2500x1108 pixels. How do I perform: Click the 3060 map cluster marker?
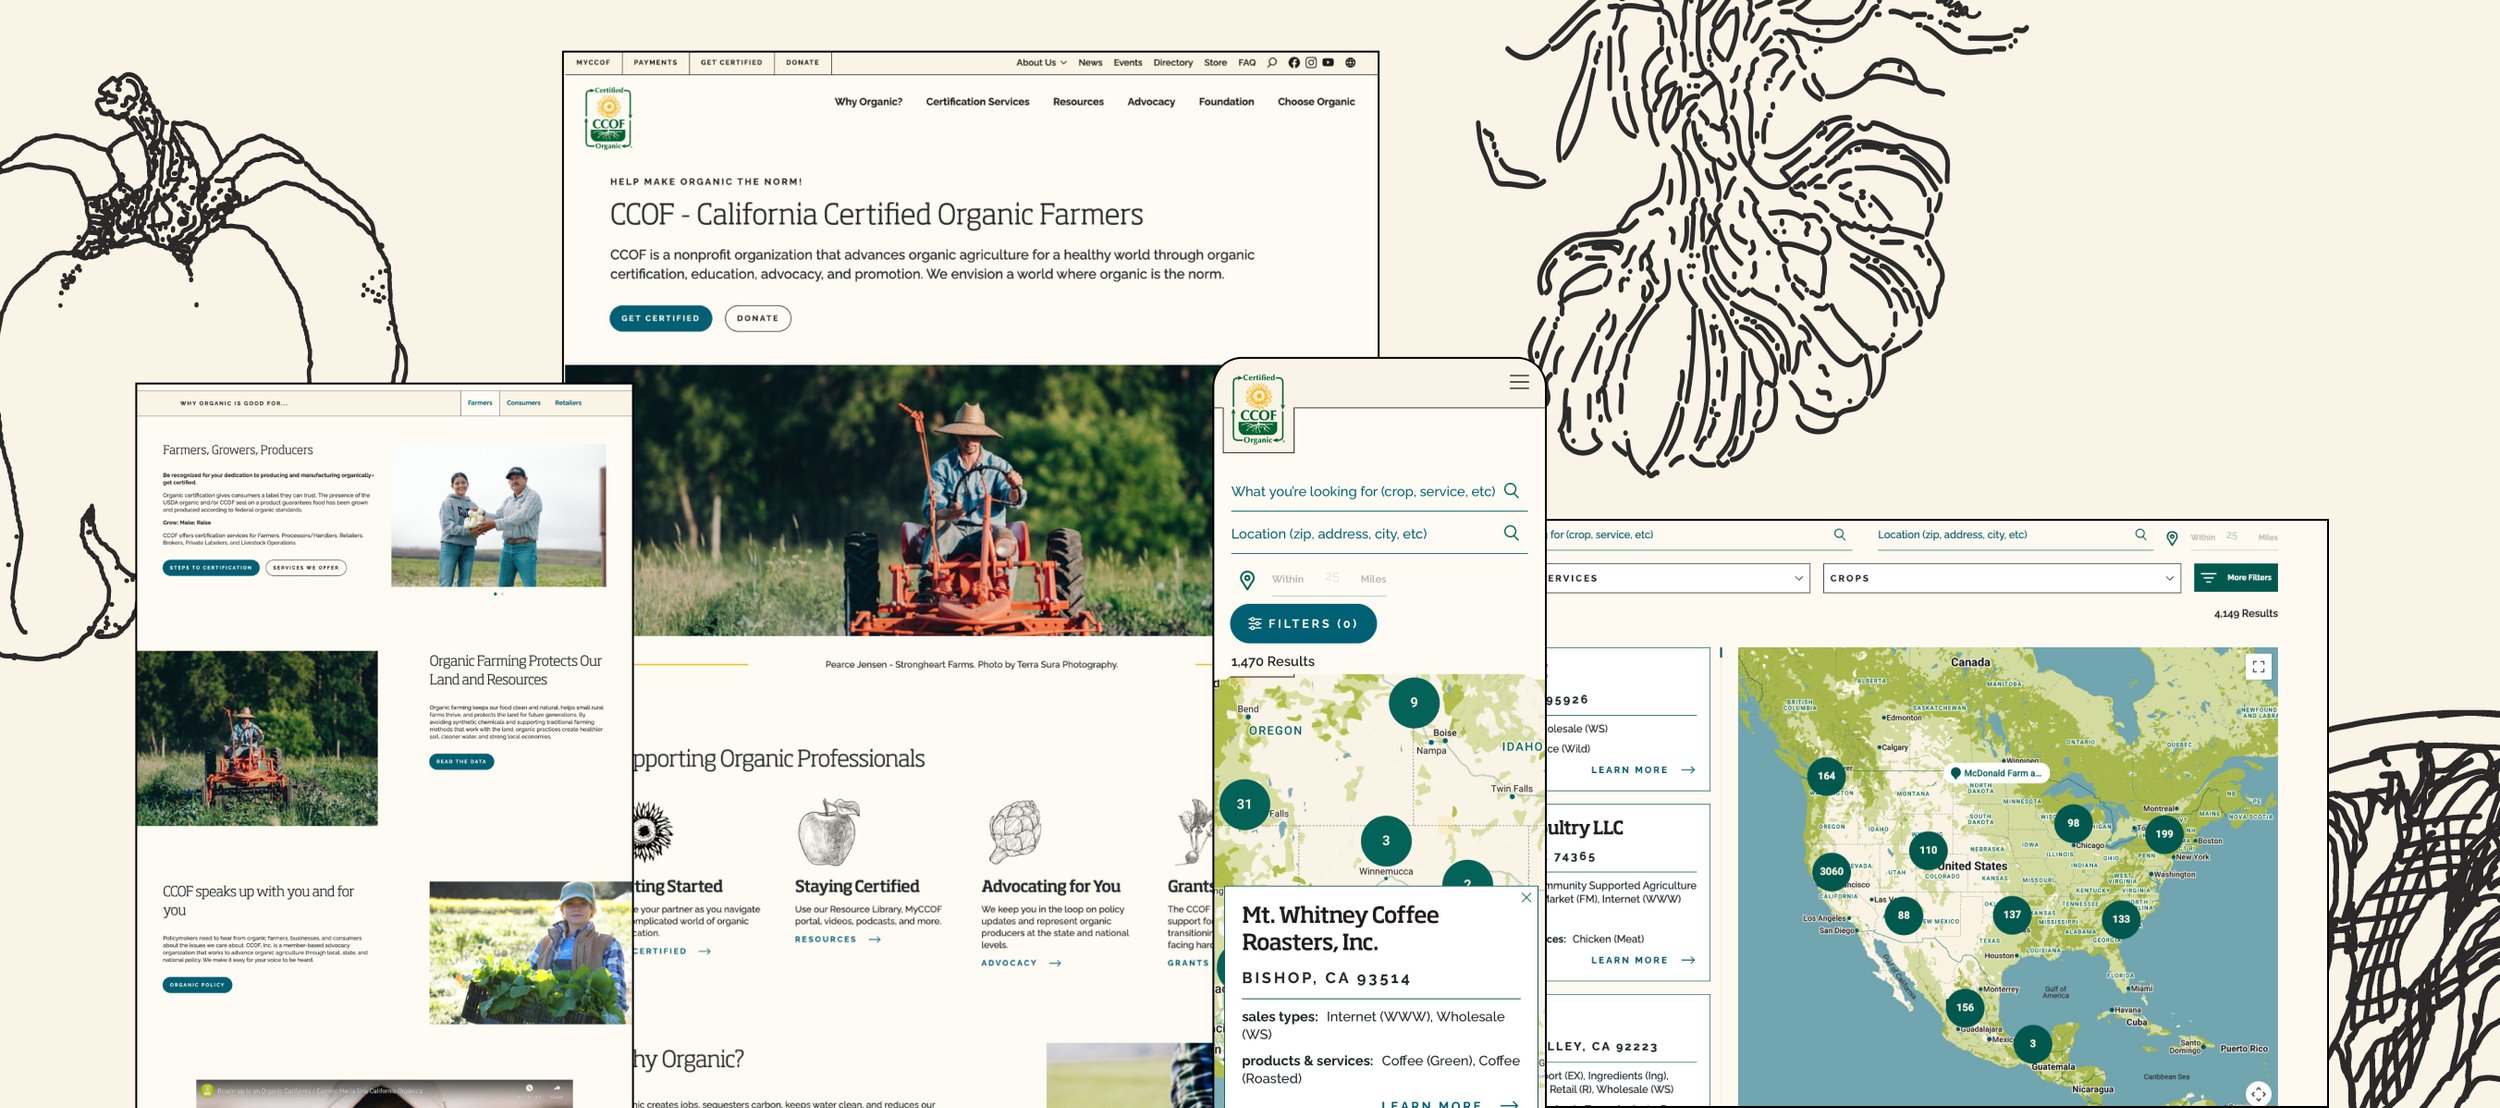1831,871
